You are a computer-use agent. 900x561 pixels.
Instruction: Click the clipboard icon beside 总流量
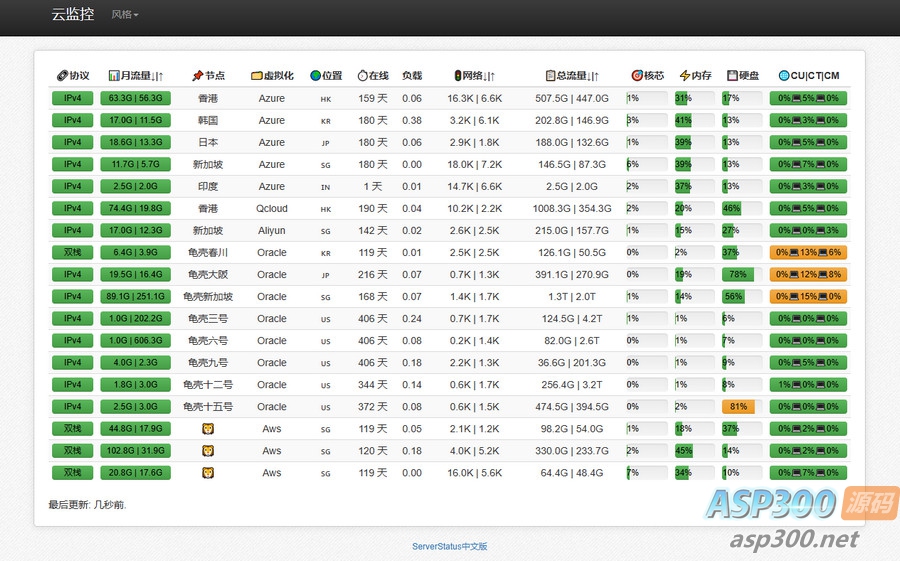[x=550, y=76]
